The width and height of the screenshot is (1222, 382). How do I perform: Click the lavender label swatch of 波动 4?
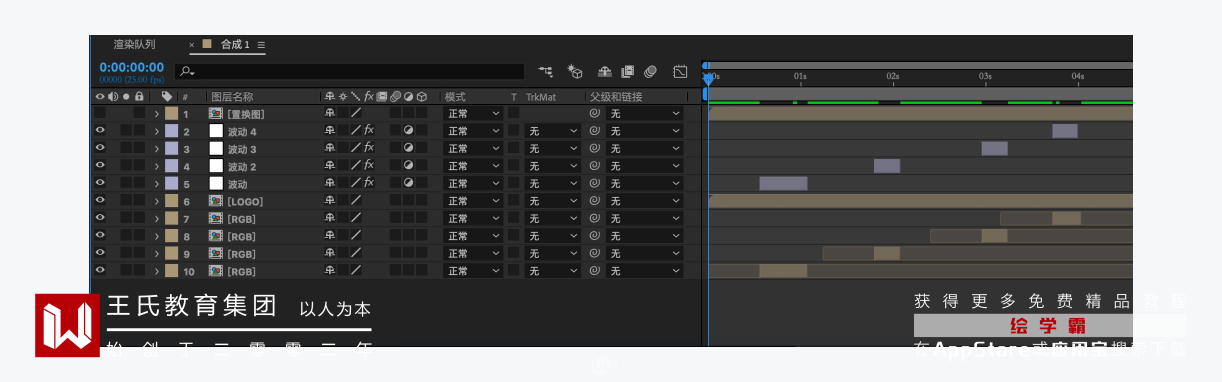171,131
